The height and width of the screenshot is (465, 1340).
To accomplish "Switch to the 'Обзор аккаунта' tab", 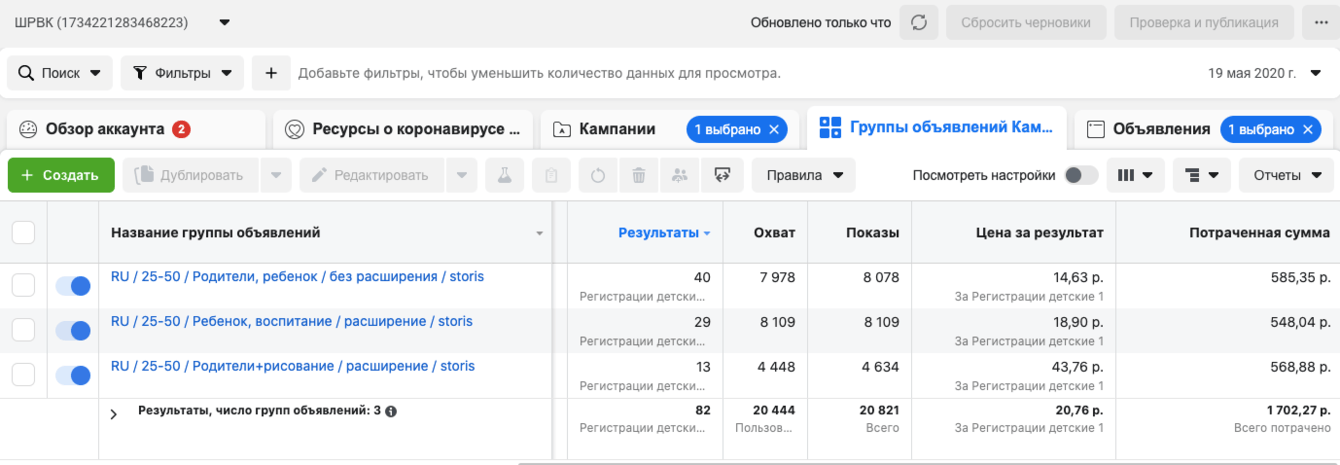I will pos(105,129).
